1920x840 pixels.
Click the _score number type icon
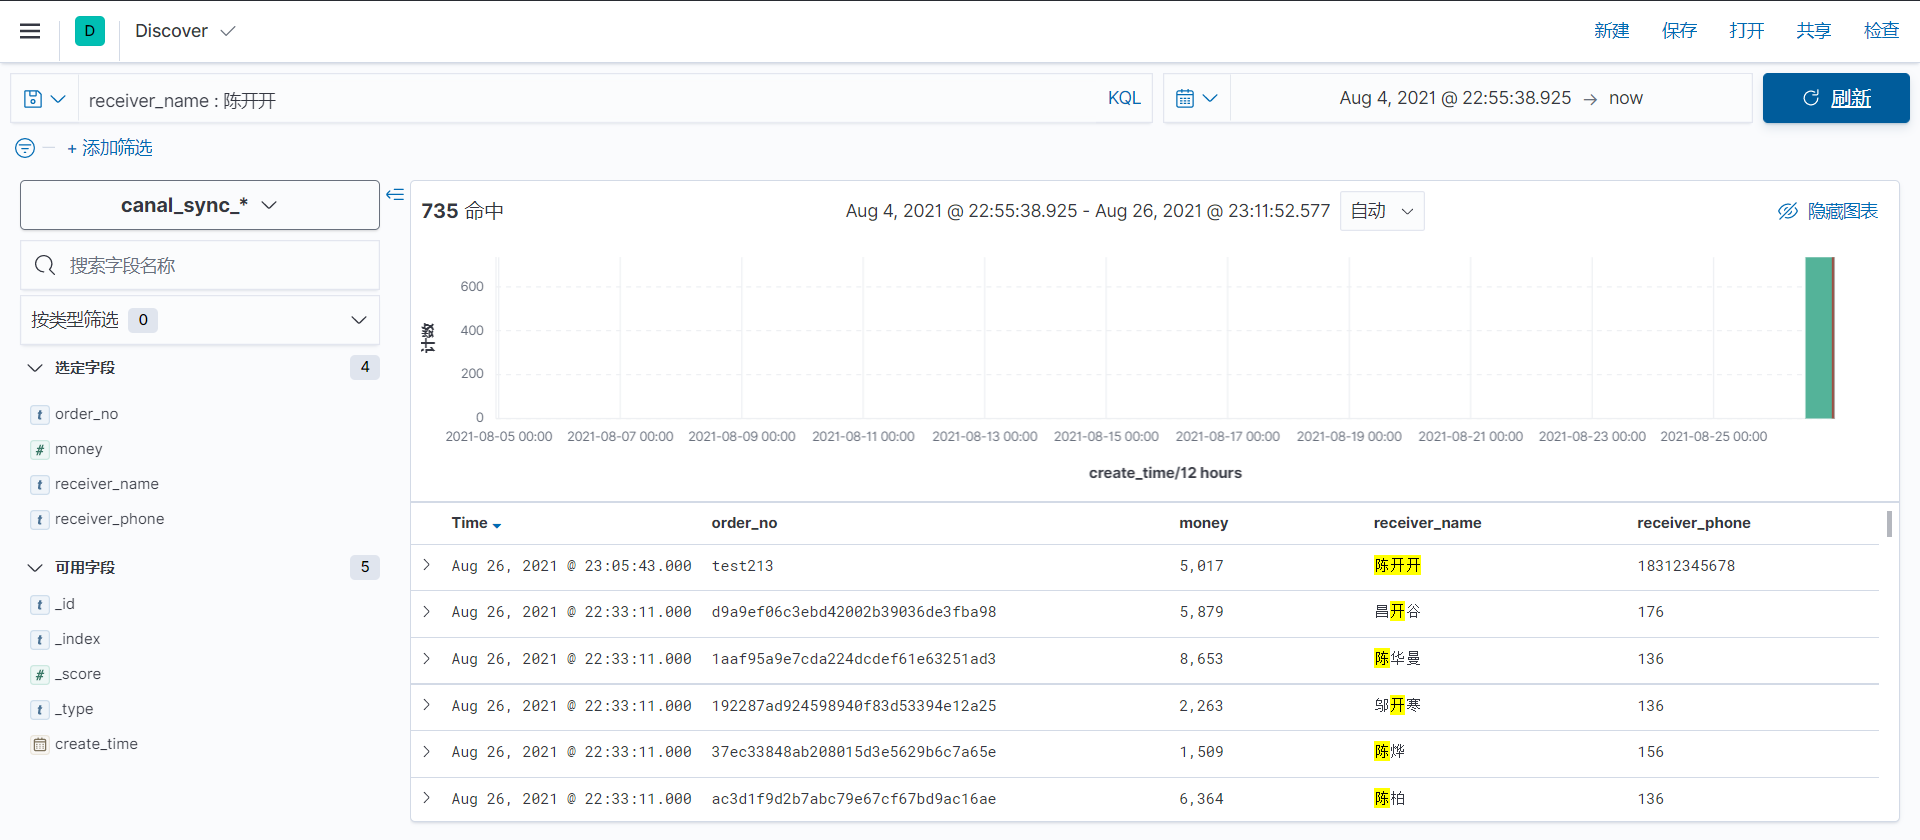[39, 675]
